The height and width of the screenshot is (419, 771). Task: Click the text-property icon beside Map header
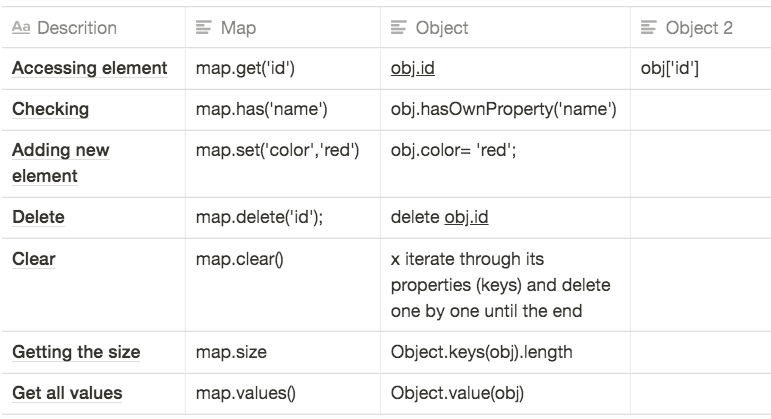click(203, 28)
